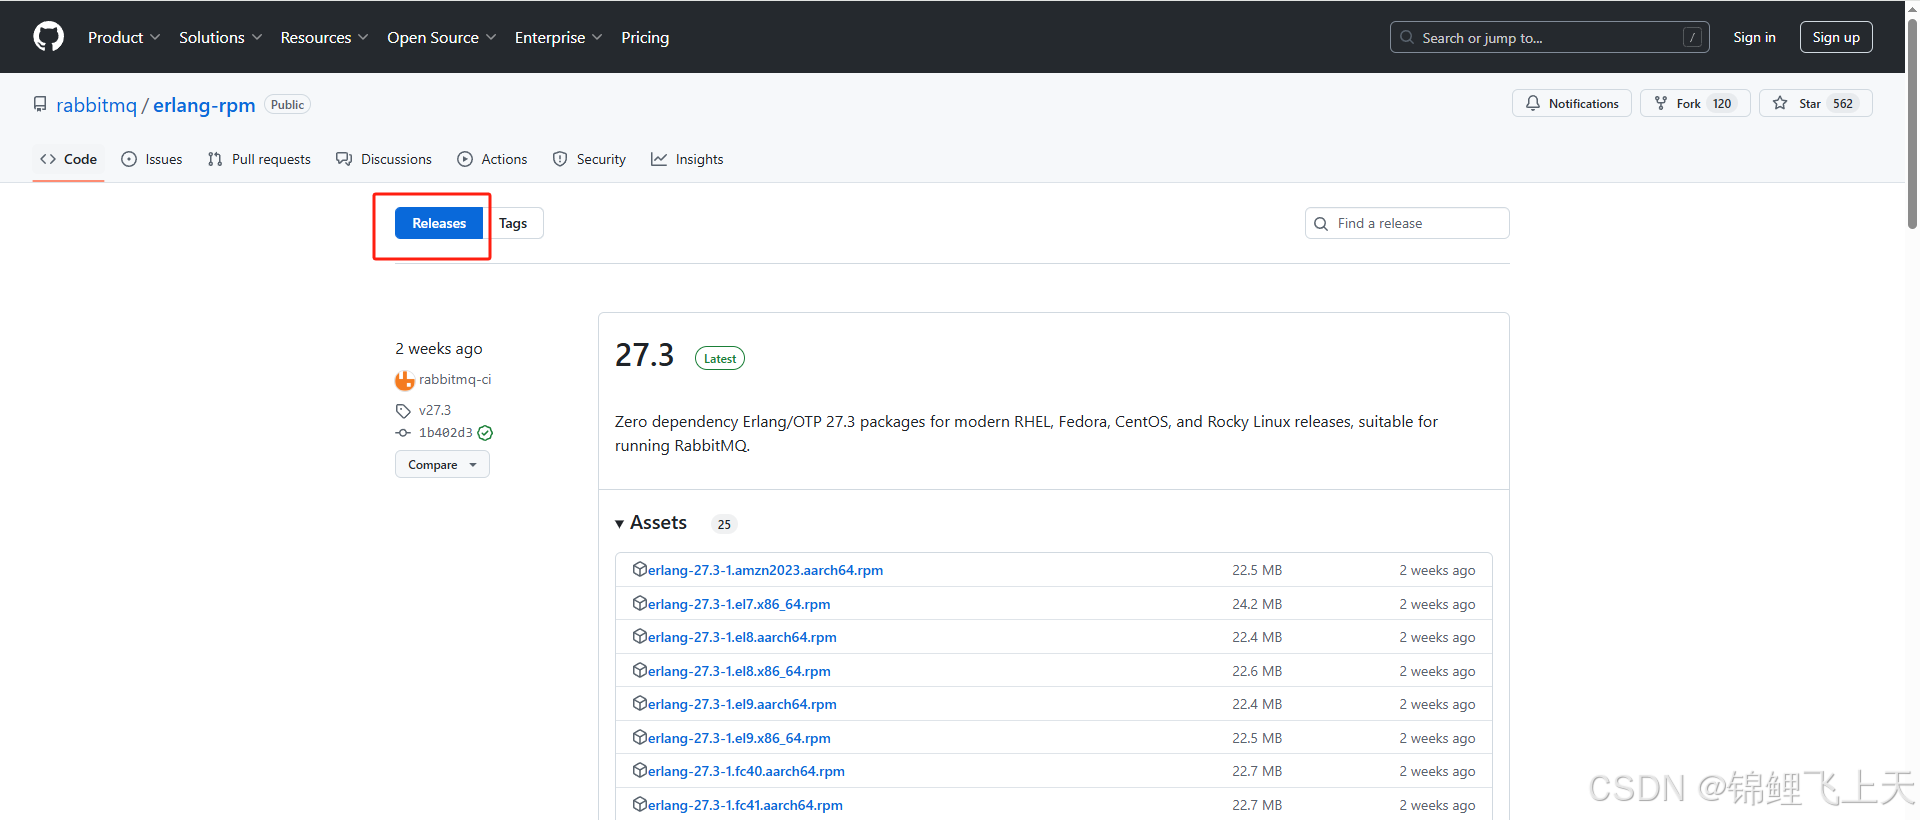This screenshot has height=820, width=1920.
Task: Select the Releases button
Action: 439,223
